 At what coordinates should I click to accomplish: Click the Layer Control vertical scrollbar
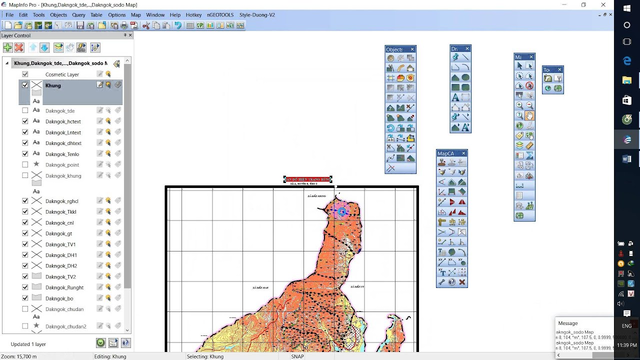coord(127,176)
